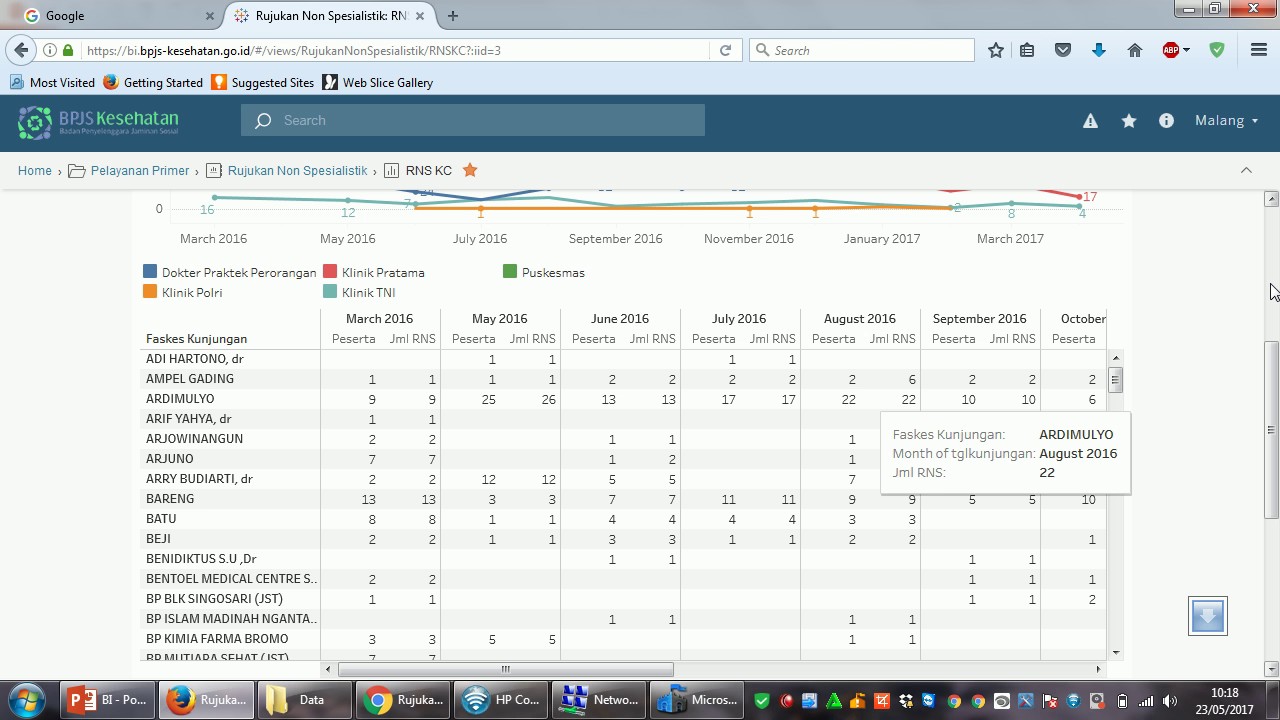Open Pelayanan Primer breadcrumb folder
Image resolution: width=1280 pixels, height=720 pixels.
129,171
